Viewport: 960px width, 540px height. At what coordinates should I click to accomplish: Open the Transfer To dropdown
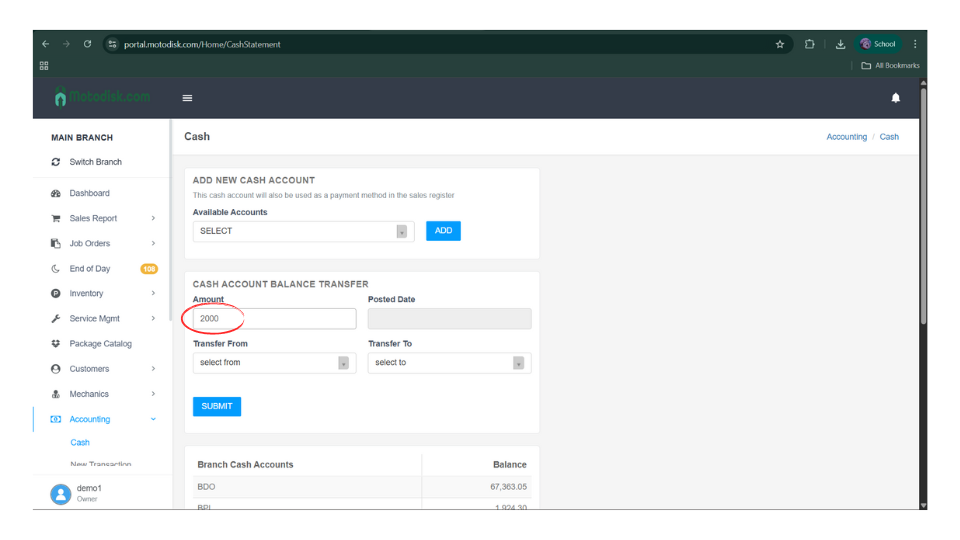(449, 363)
